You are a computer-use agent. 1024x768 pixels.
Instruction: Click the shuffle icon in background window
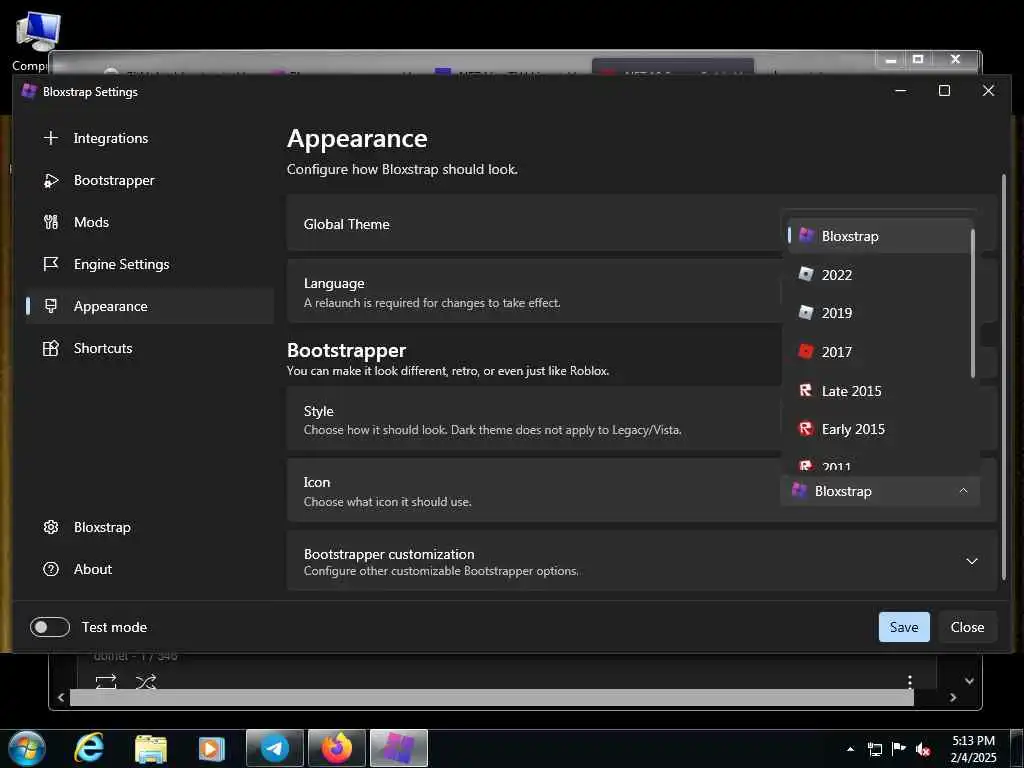(x=146, y=682)
